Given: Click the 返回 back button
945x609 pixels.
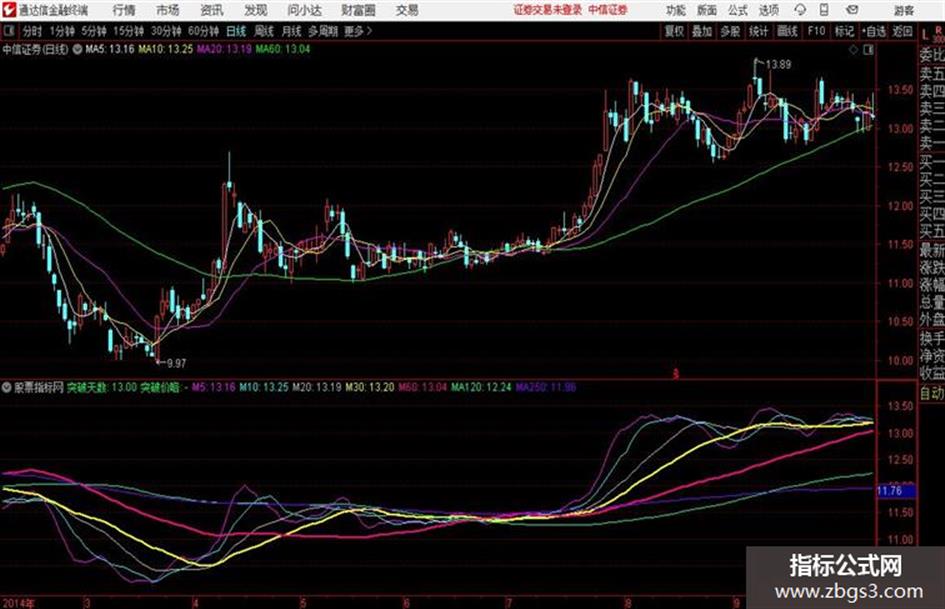Looking at the screenshot, I should point(902,31).
